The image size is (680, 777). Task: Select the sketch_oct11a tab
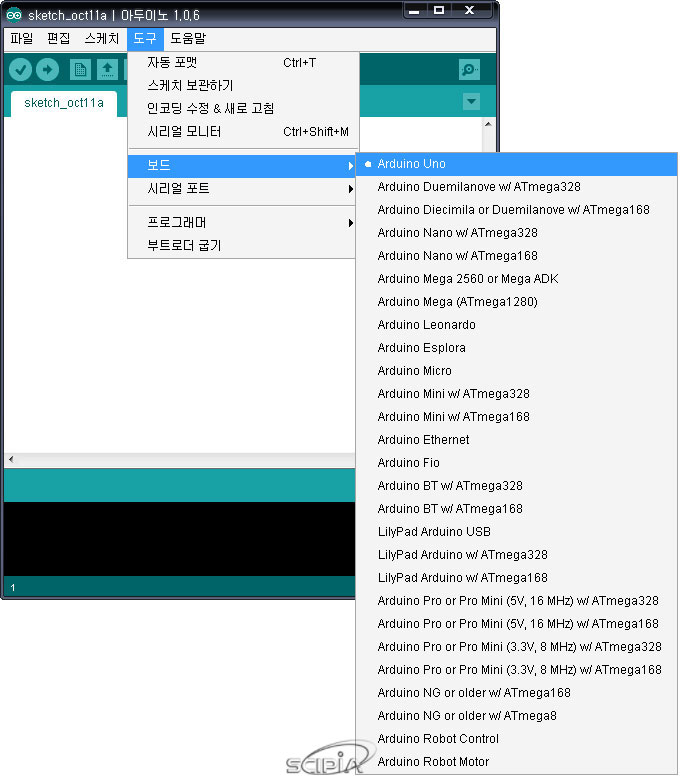click(x=64, y=103)
